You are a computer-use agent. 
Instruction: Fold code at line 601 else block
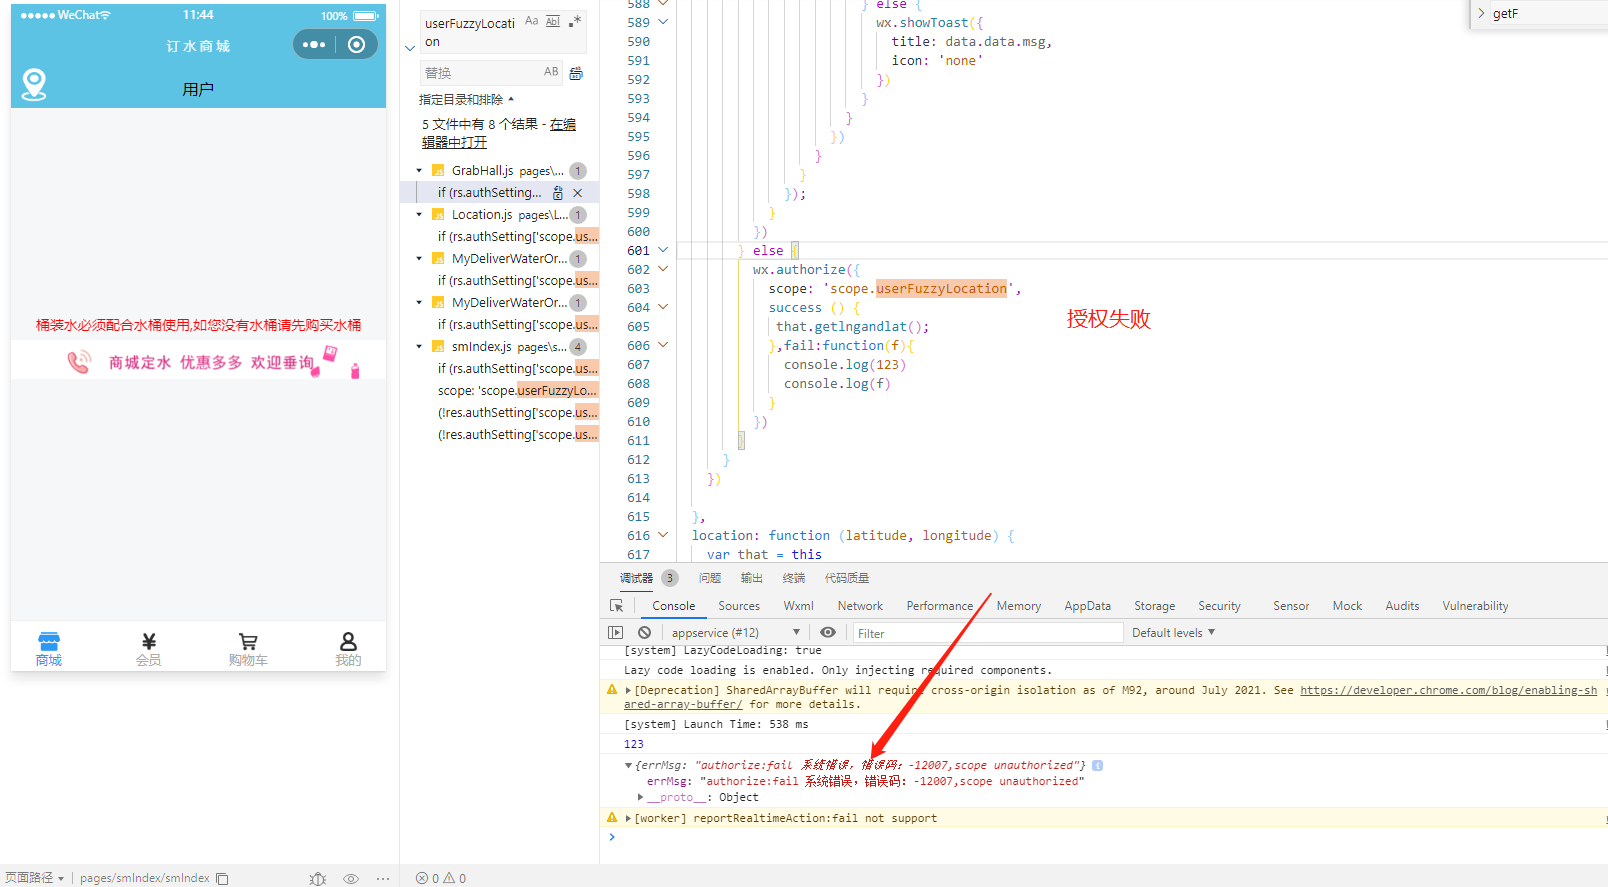pos(663,250)
